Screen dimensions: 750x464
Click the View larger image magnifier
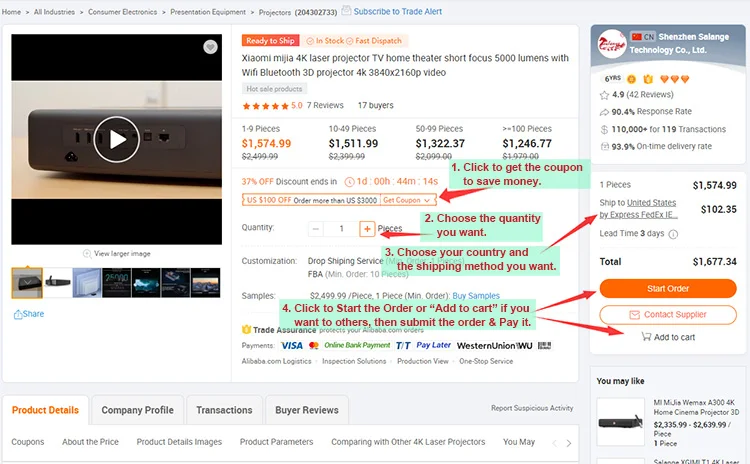coord(87,254)
